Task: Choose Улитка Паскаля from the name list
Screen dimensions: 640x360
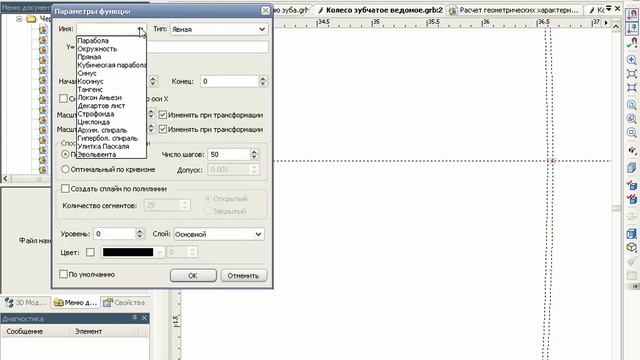Action: tap(103, 146)
